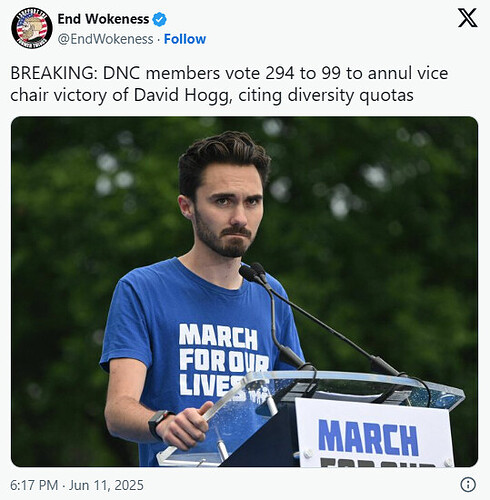Click the BREAKING: DNC members vote text line
The width and height of the screenshot is (490, 500).
(229, 73)
